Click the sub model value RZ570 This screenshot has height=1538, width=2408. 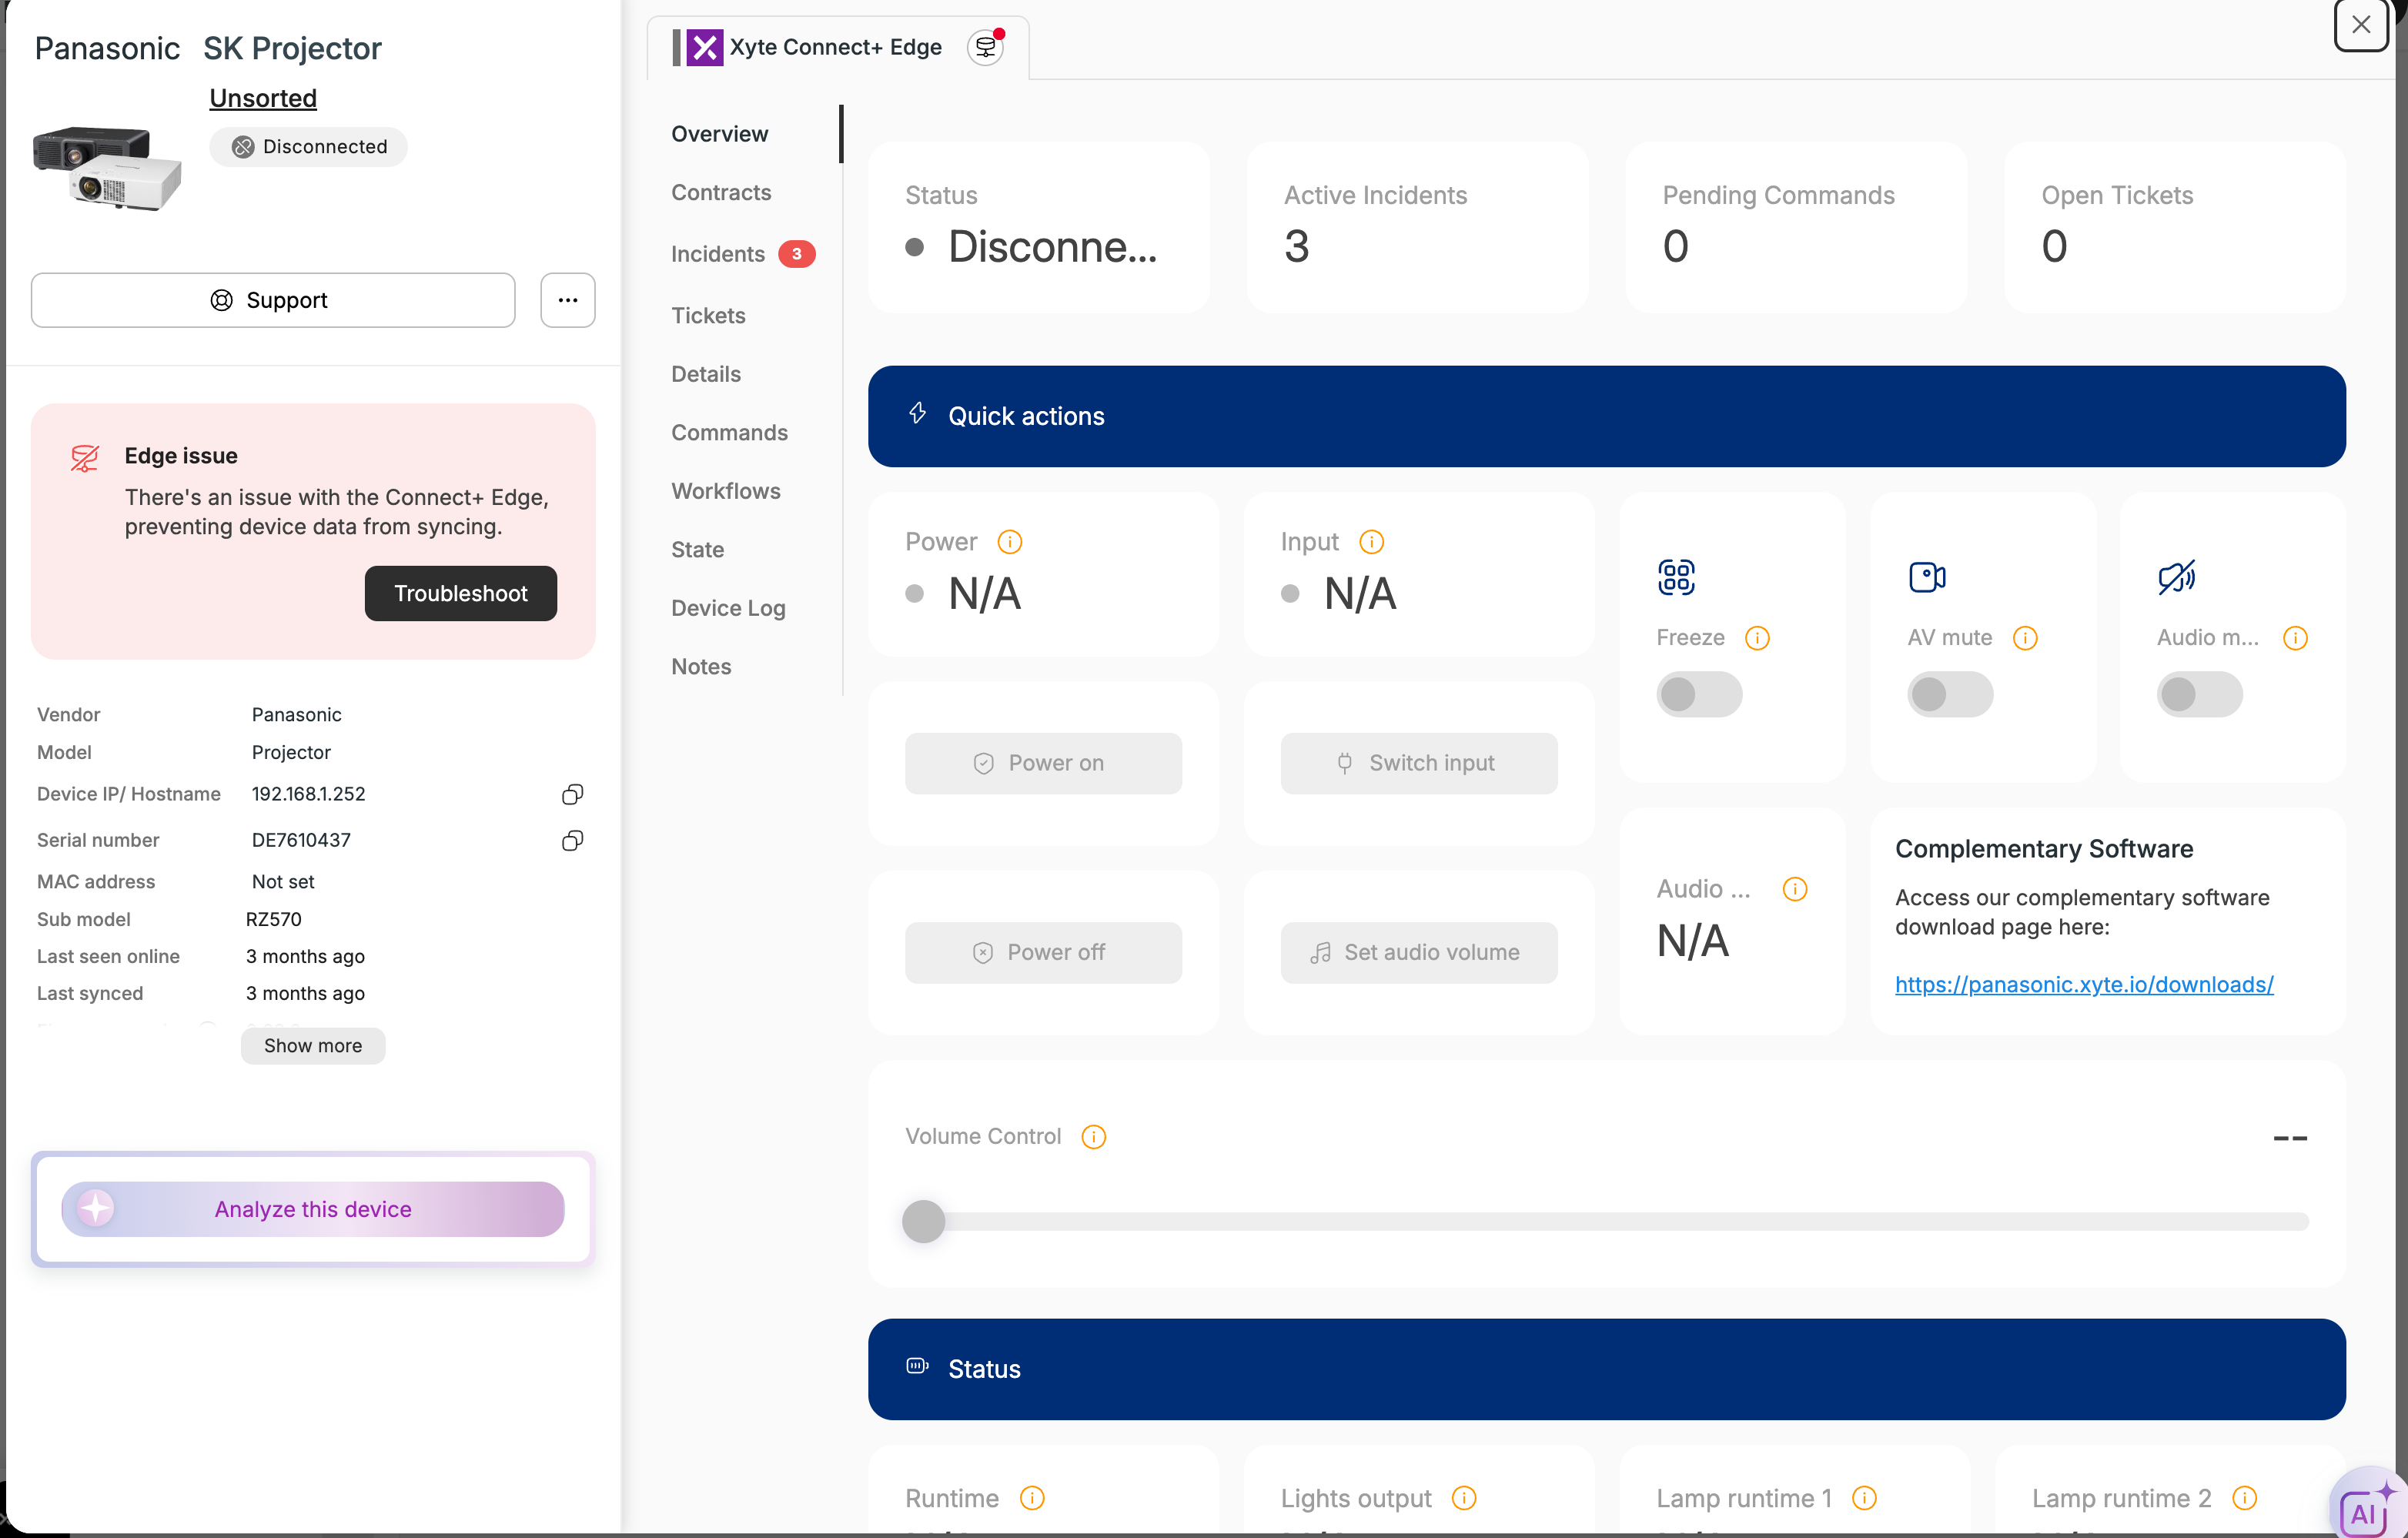tap(274, 920)
